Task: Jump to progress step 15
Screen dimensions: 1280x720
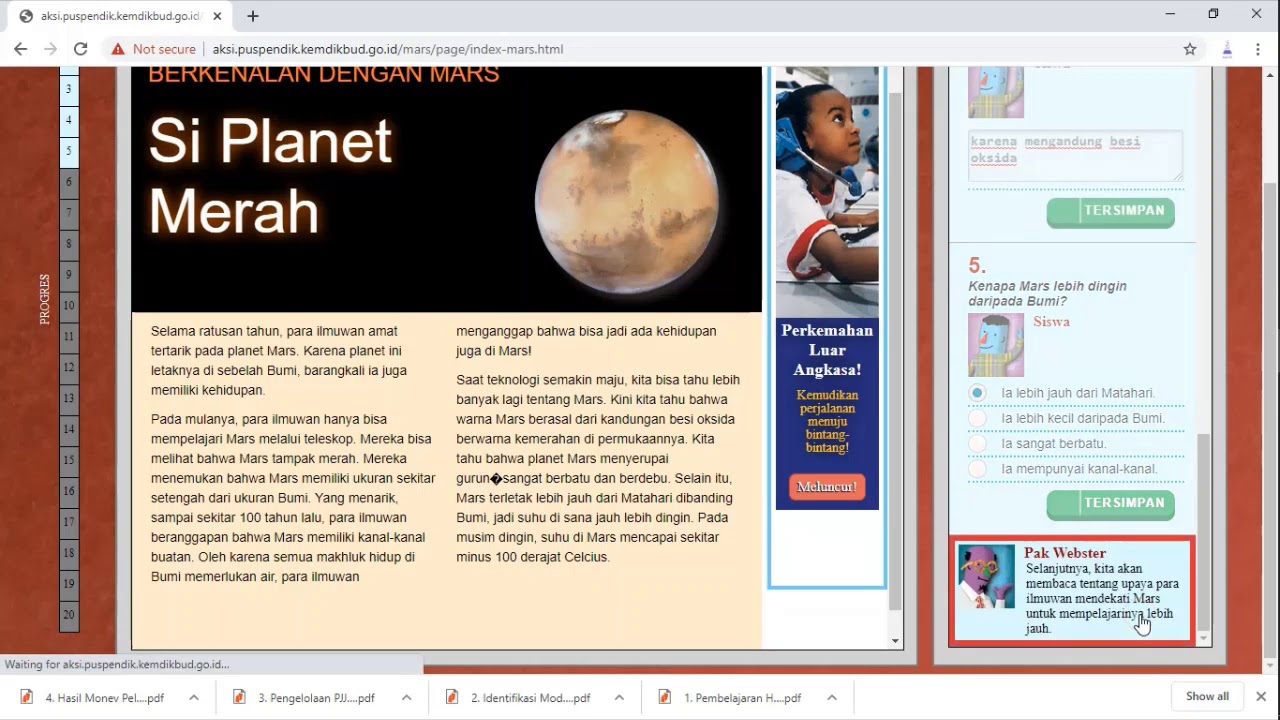Action: 69,461
